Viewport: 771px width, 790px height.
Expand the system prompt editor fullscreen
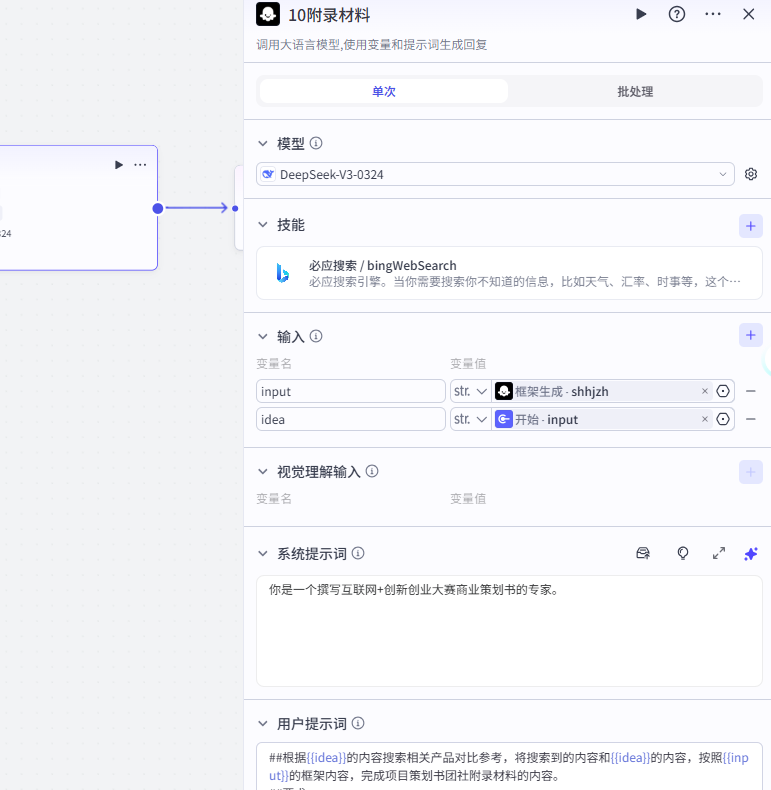click(x=719, y=553)
